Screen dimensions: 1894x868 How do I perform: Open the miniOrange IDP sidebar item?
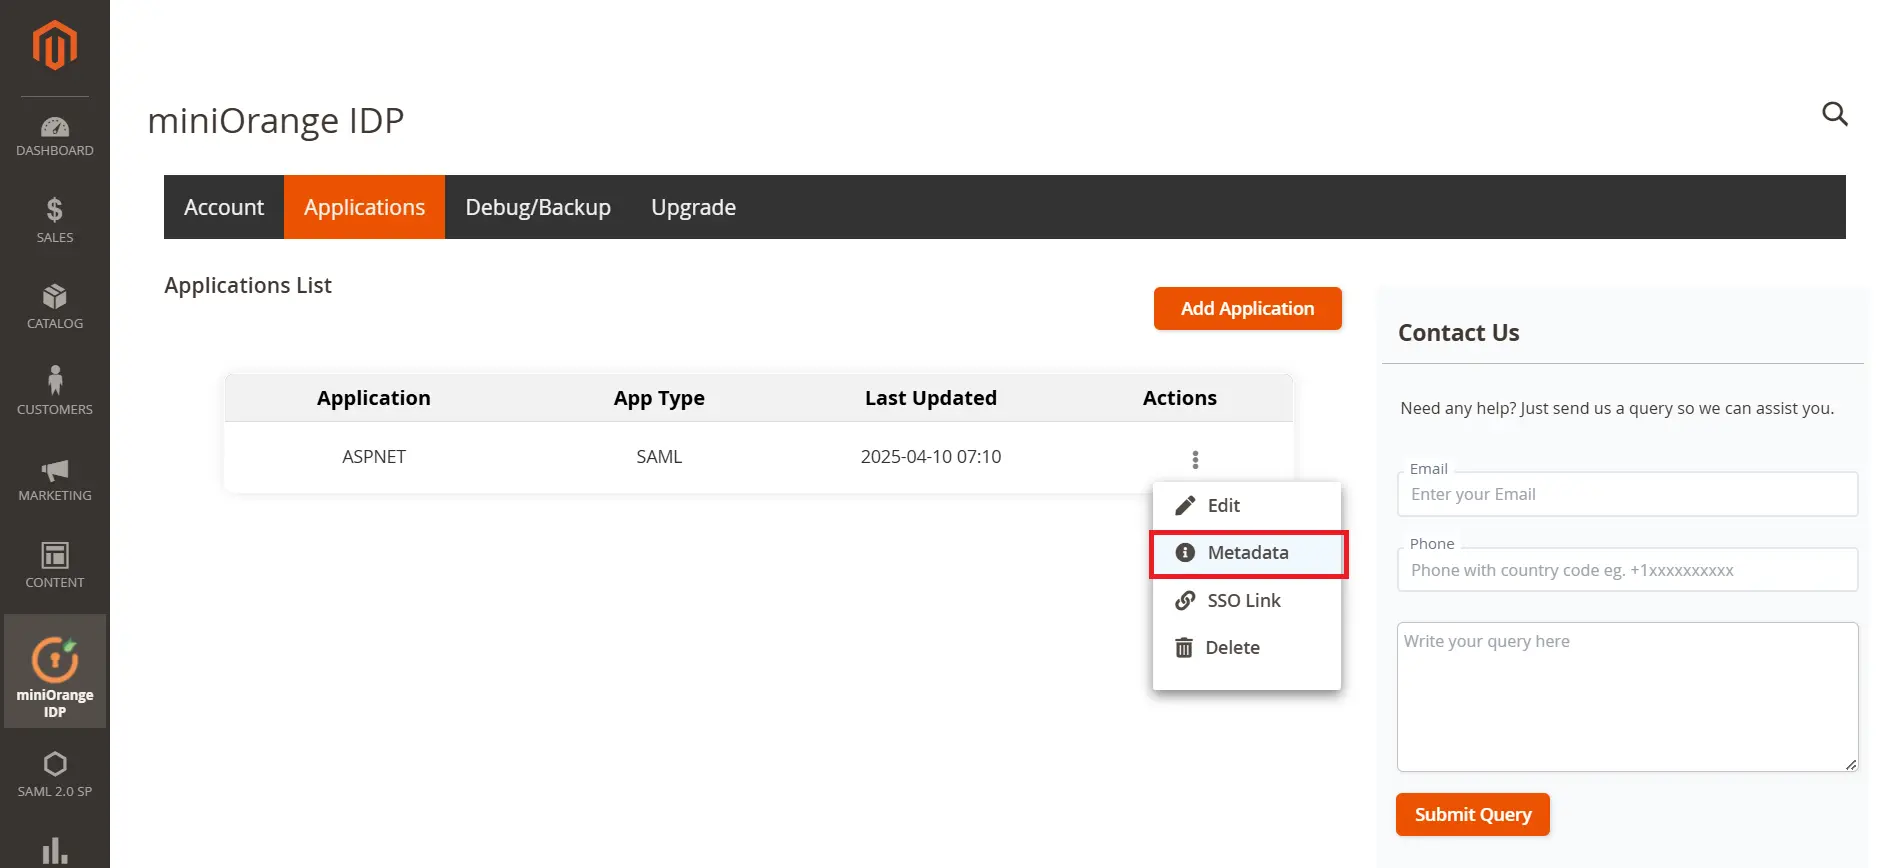[x=55, y=672]
